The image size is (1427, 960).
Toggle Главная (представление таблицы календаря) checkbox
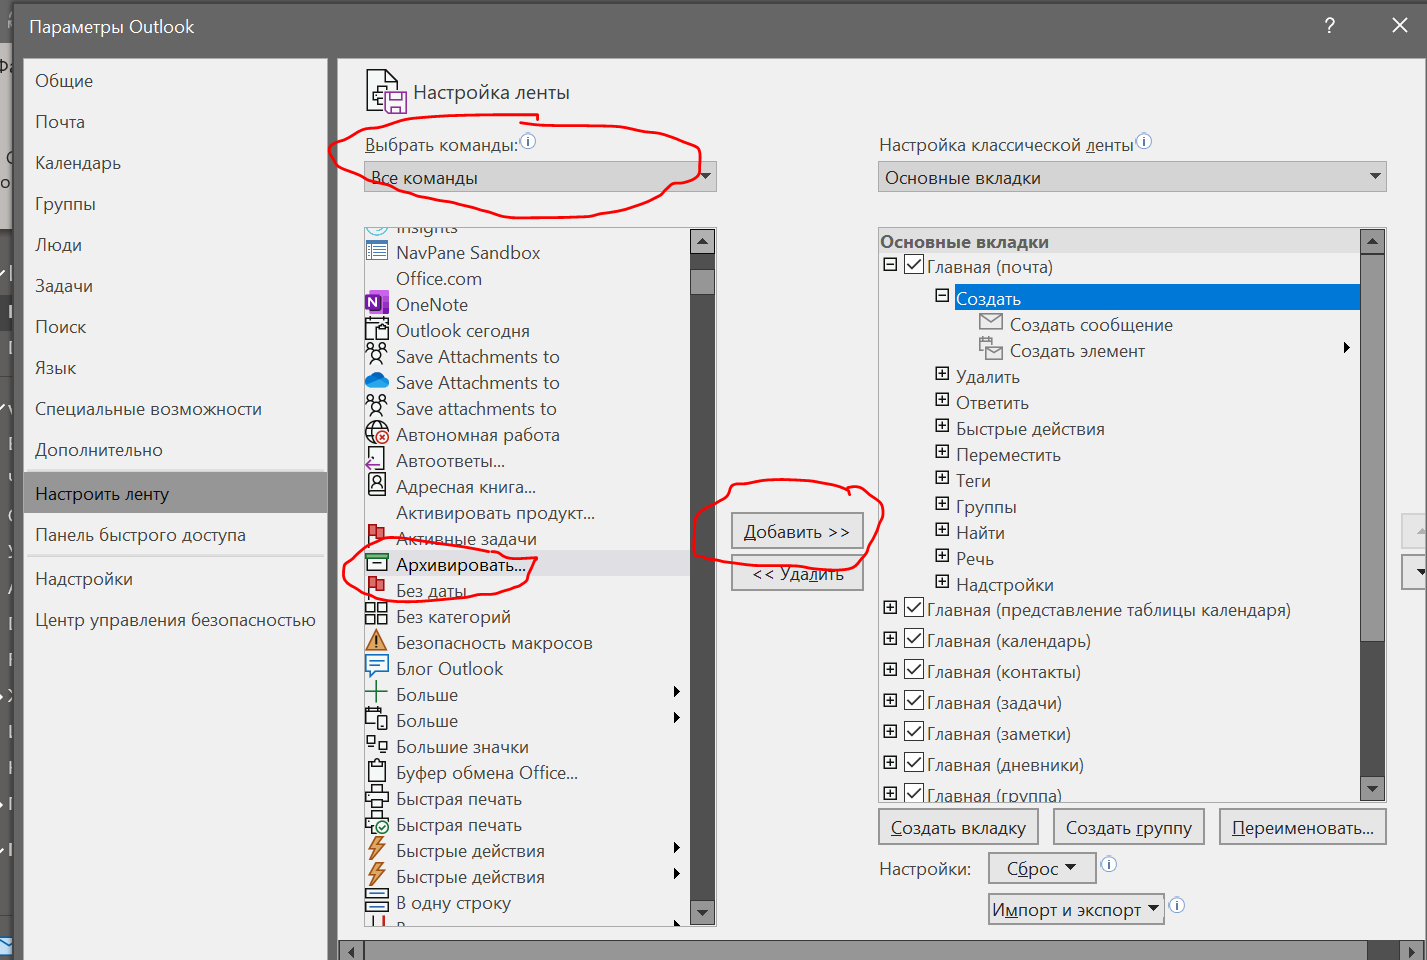[x=913, y=608]
